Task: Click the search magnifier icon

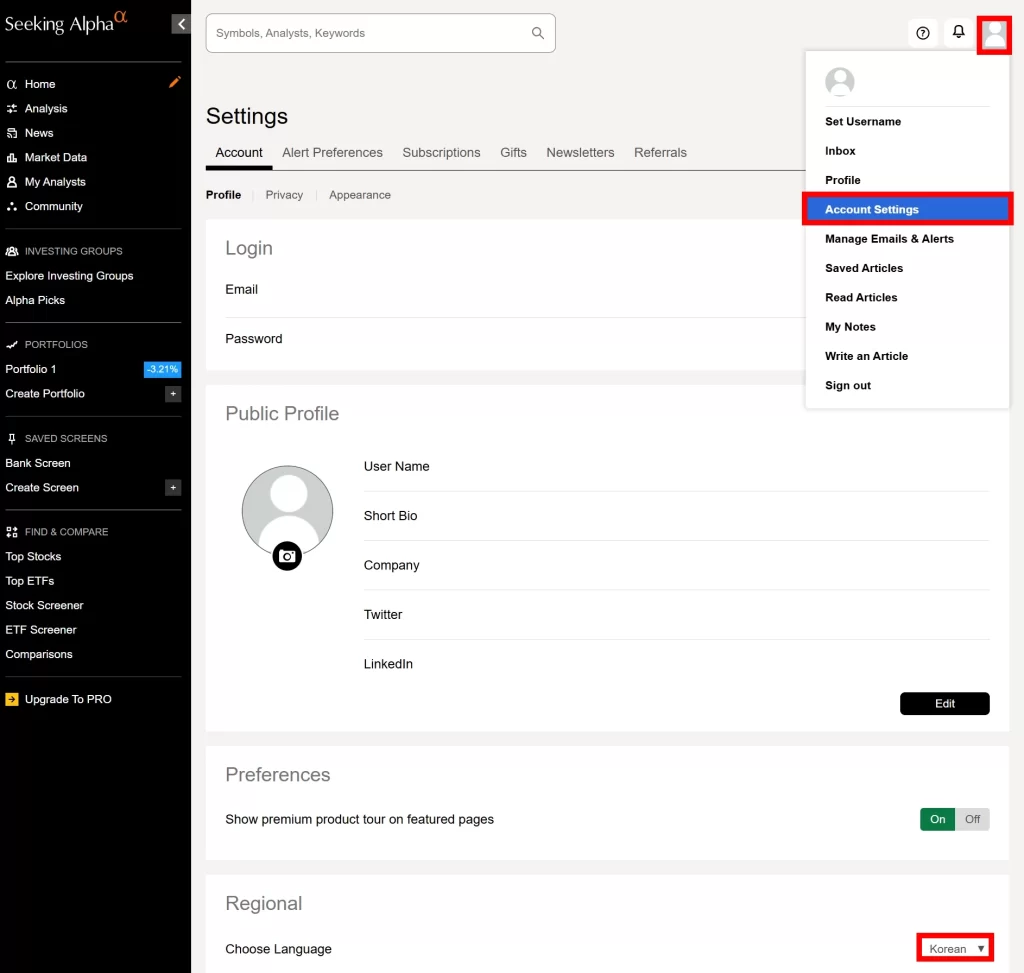Action: pyautogui.click(x=538, y=33)
